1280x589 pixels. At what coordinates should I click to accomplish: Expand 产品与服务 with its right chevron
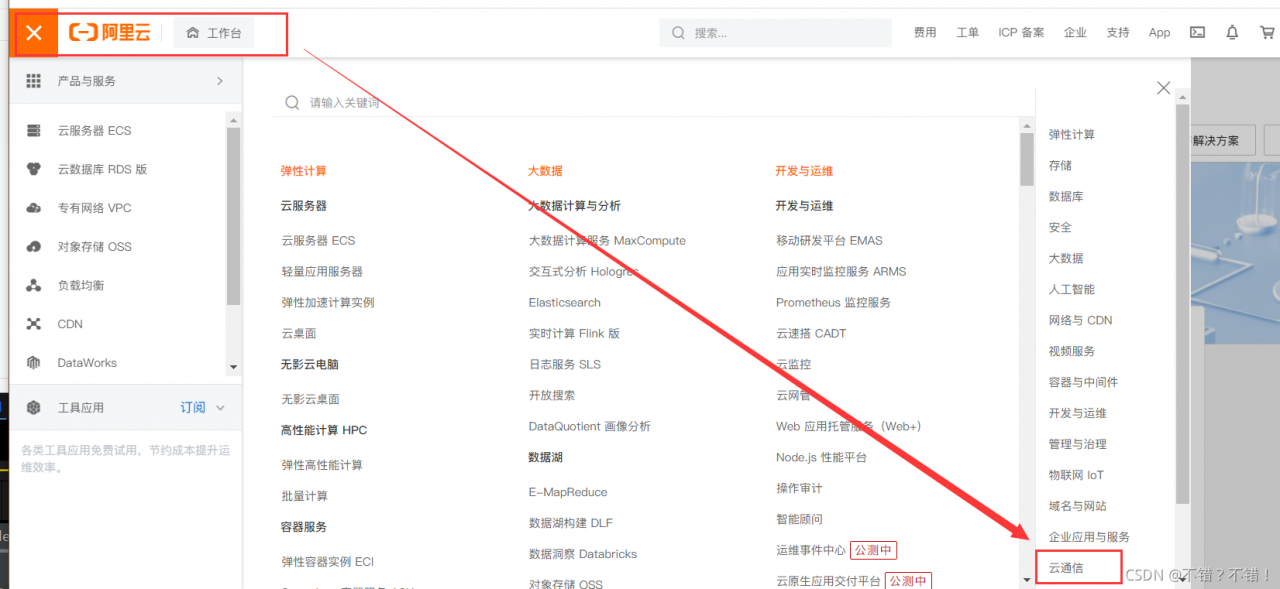pos(219,81)
